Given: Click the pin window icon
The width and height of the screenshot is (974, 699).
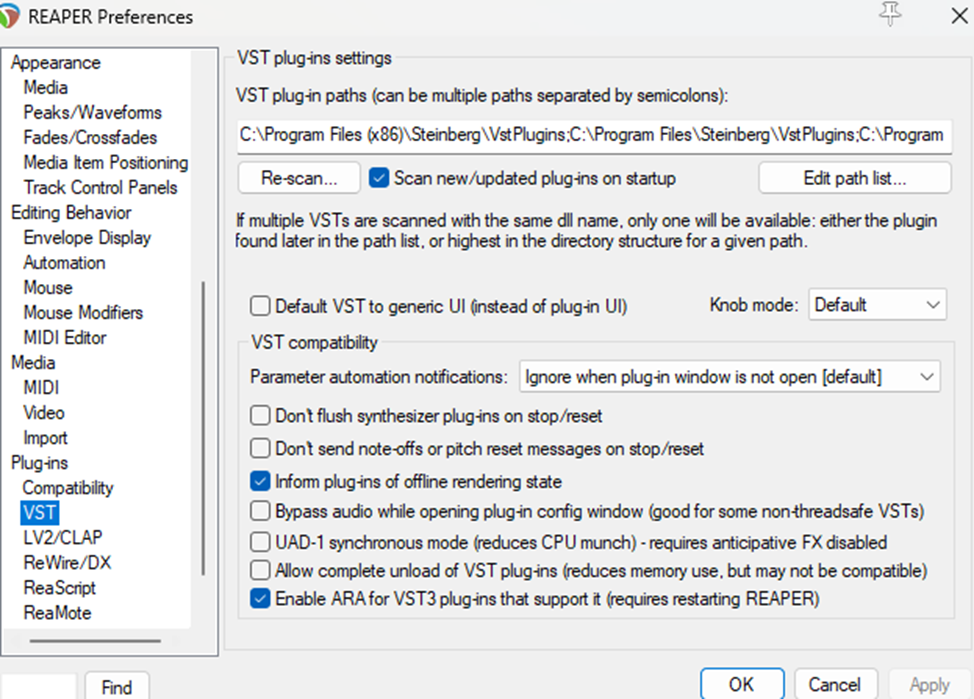Looking at the screenshot, I should tap(890, 14).
